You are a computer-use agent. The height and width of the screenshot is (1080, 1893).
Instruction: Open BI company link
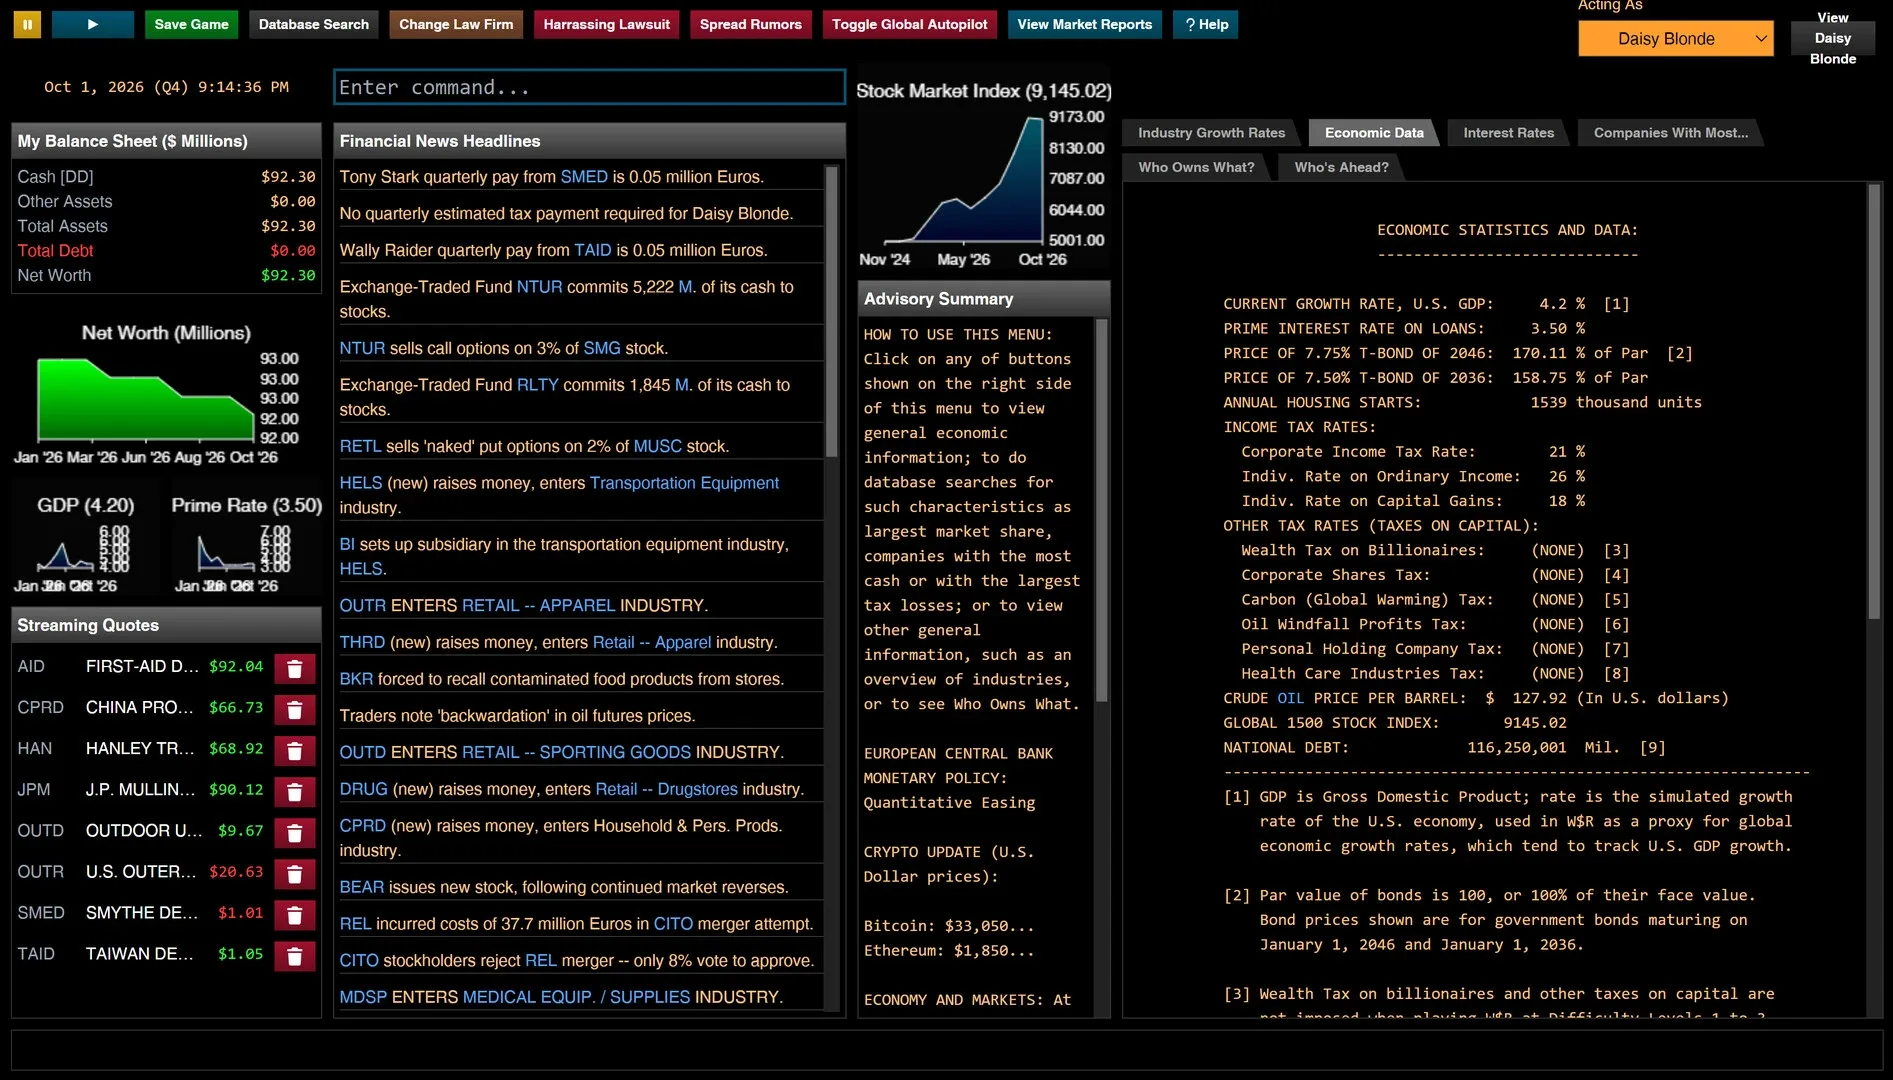347,544
